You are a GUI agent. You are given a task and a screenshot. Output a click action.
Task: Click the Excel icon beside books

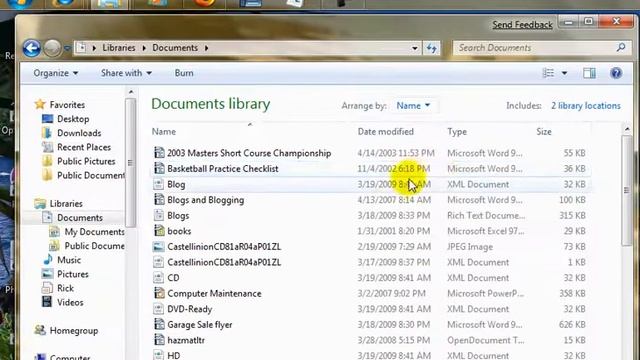pyautogui.click(x=159, y=231)
